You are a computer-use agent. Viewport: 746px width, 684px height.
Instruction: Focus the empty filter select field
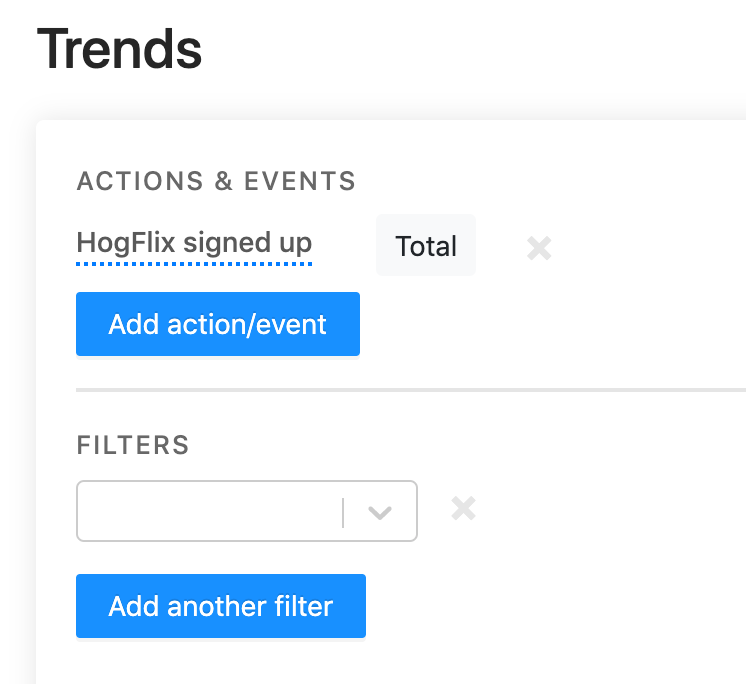210,512
